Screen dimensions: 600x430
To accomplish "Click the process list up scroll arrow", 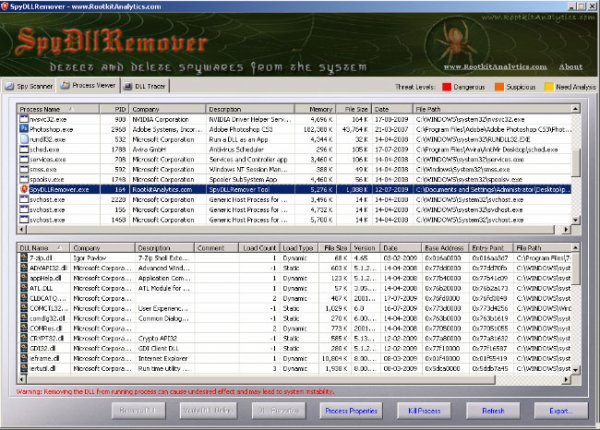I will pos(576,109).
